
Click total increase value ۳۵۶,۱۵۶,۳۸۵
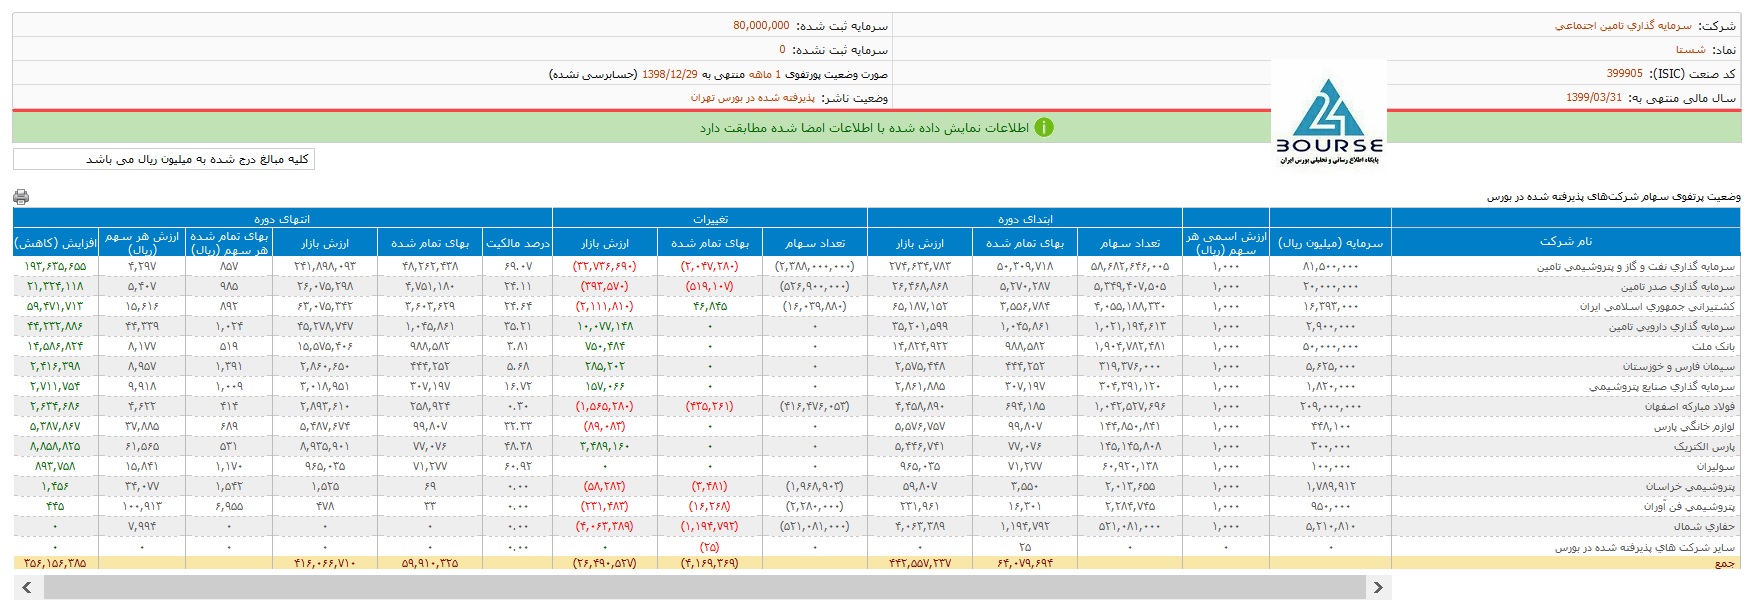(55, 563)
